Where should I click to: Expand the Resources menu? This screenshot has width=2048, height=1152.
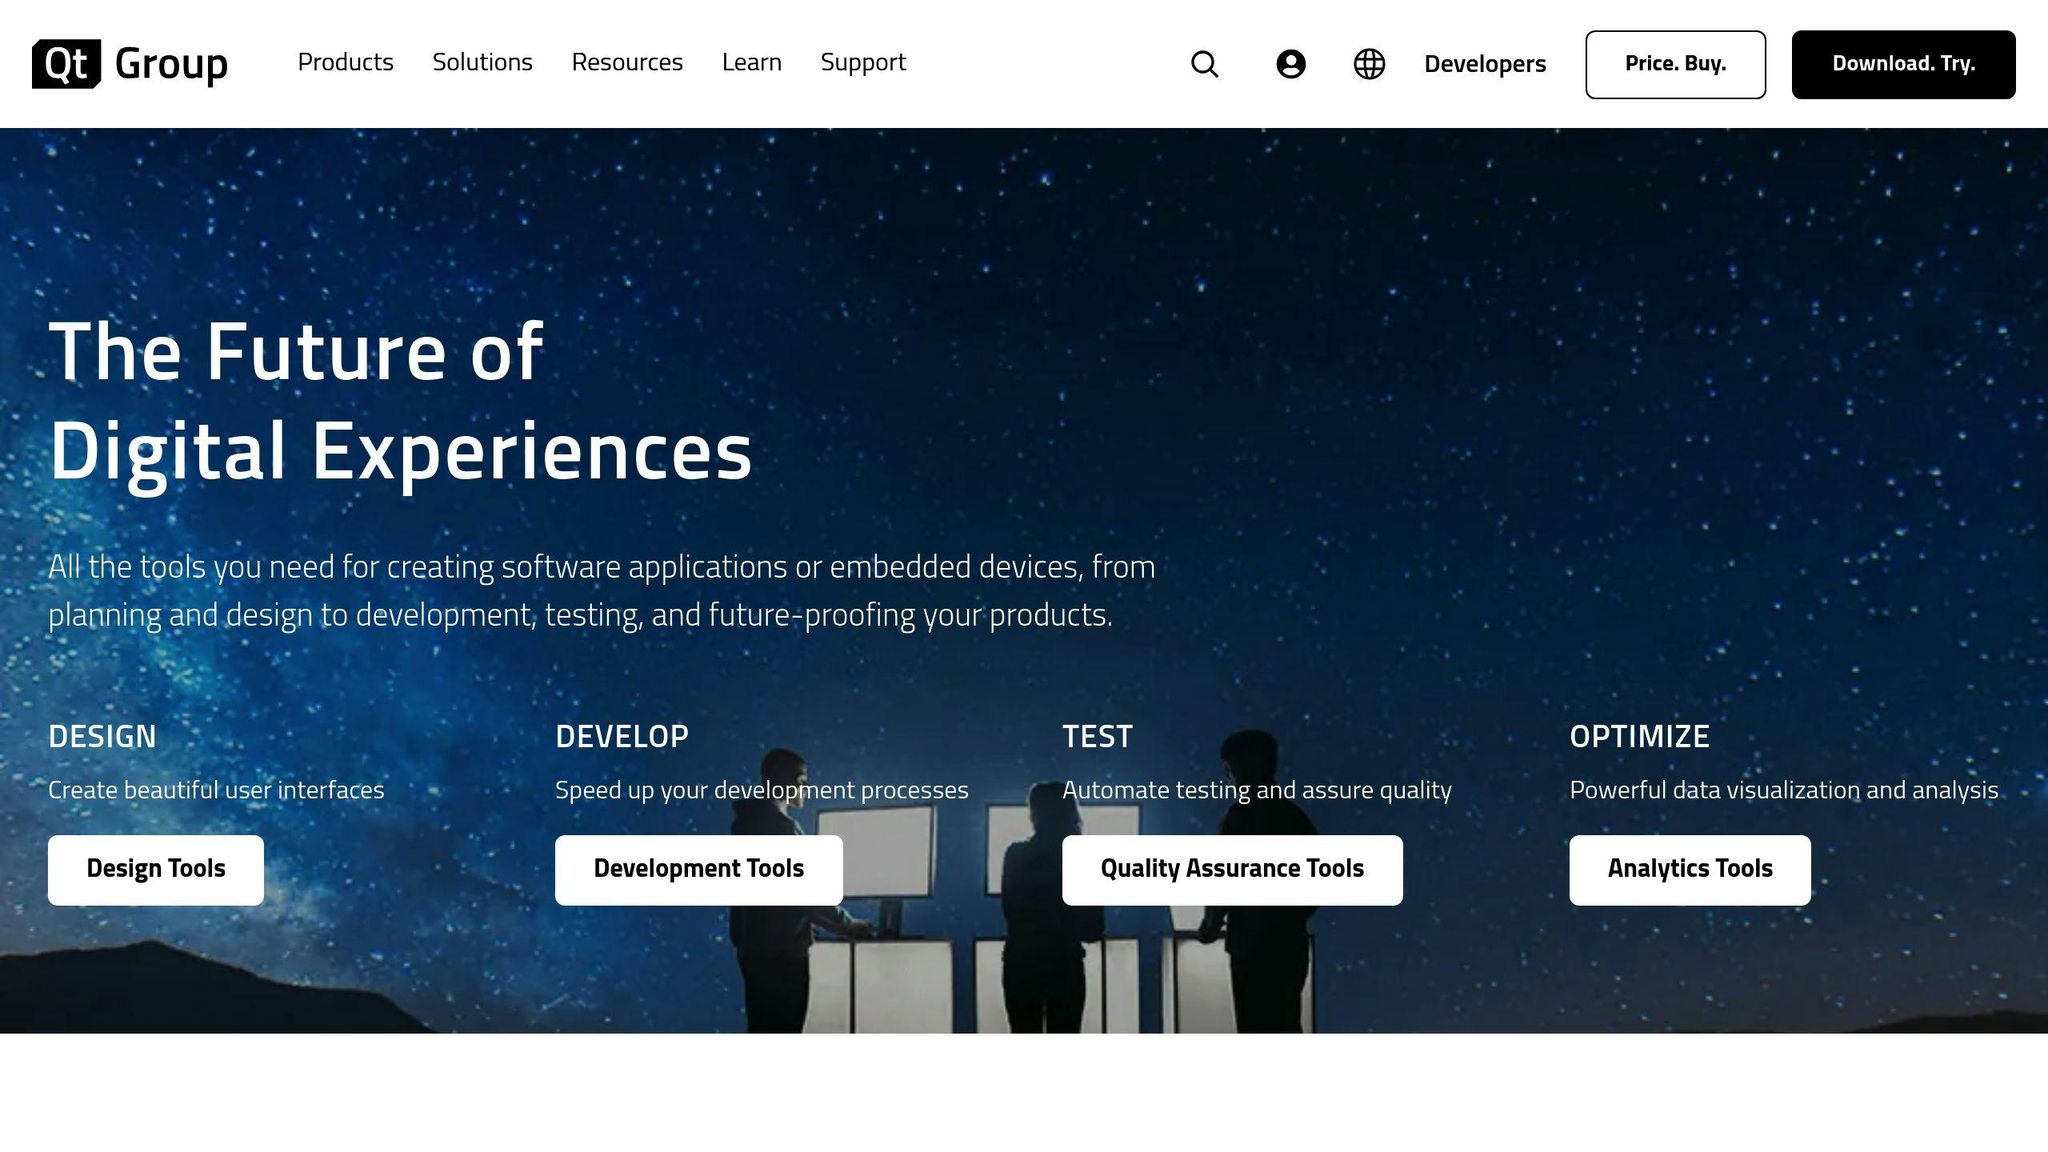627,62
